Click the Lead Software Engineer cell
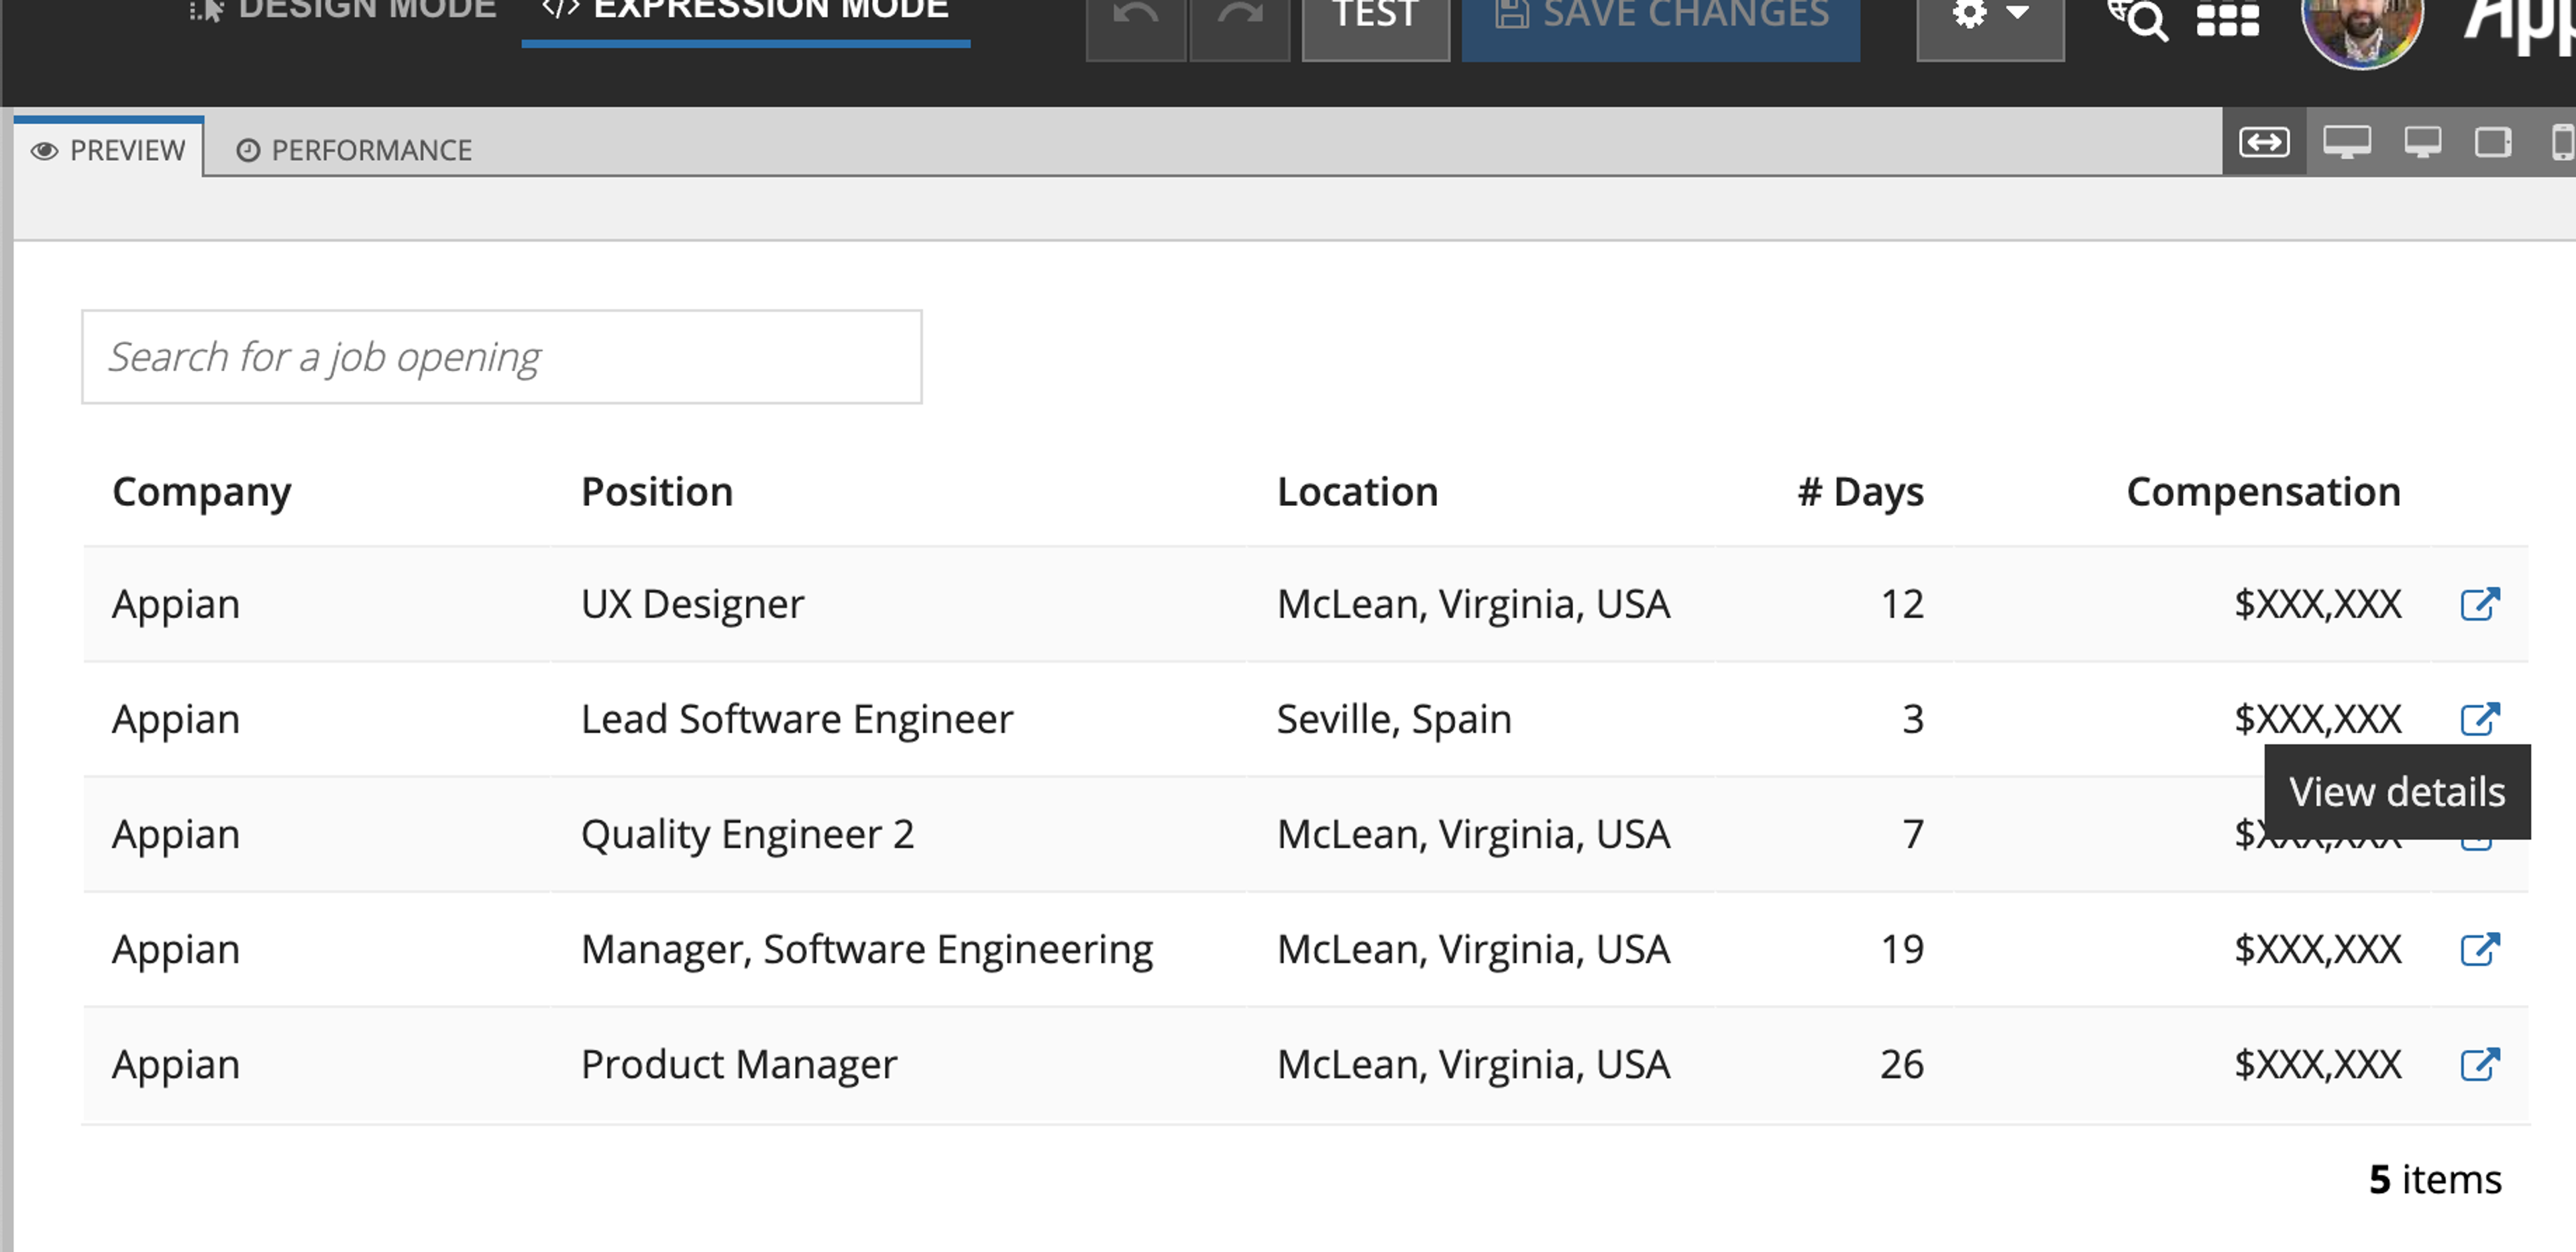 click(x=797, y=719)
